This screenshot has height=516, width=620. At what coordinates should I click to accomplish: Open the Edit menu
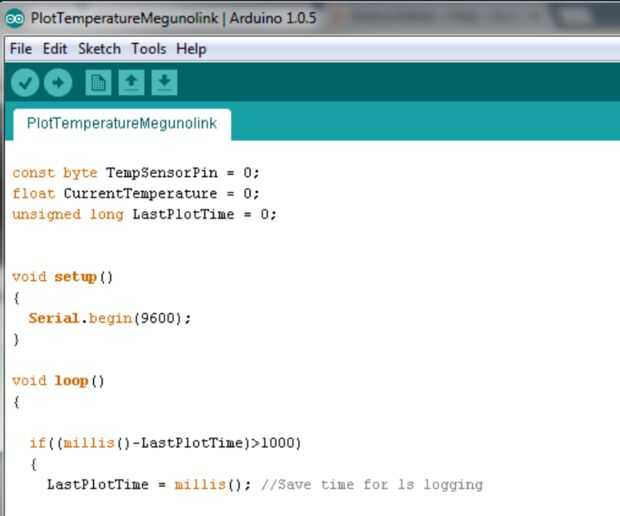point(55,49)
